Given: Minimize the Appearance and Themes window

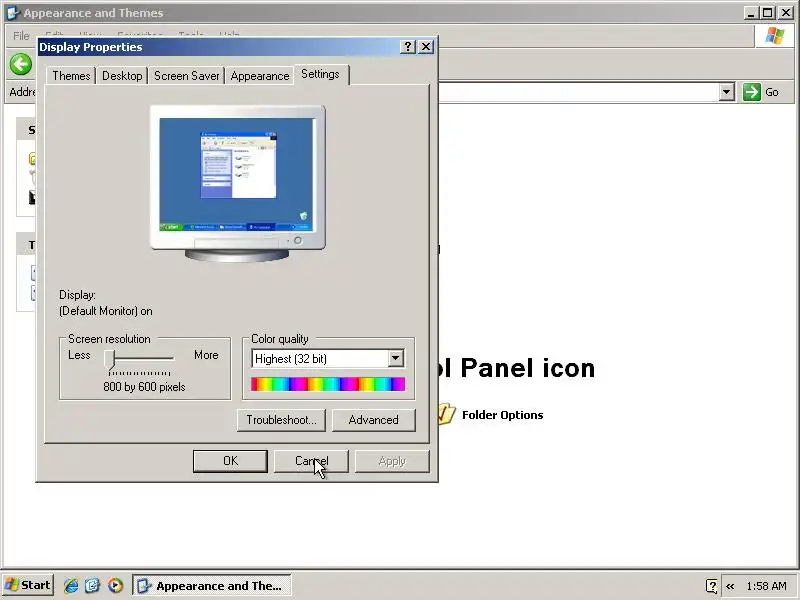Looking at the screenshot, I should (x=751, y=13).
